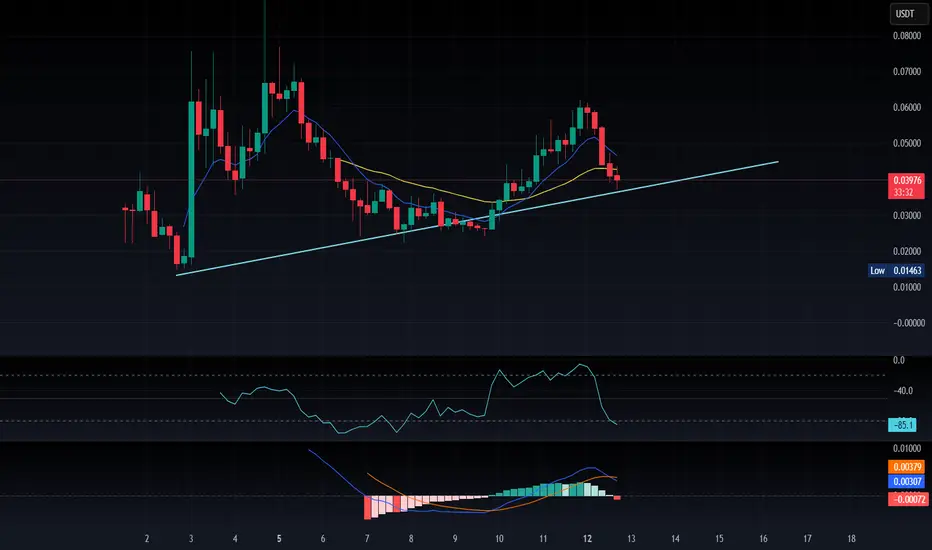Click date 16 on the time axis
The width and height of the screenshot is (932, 550).
click(763, 539)
